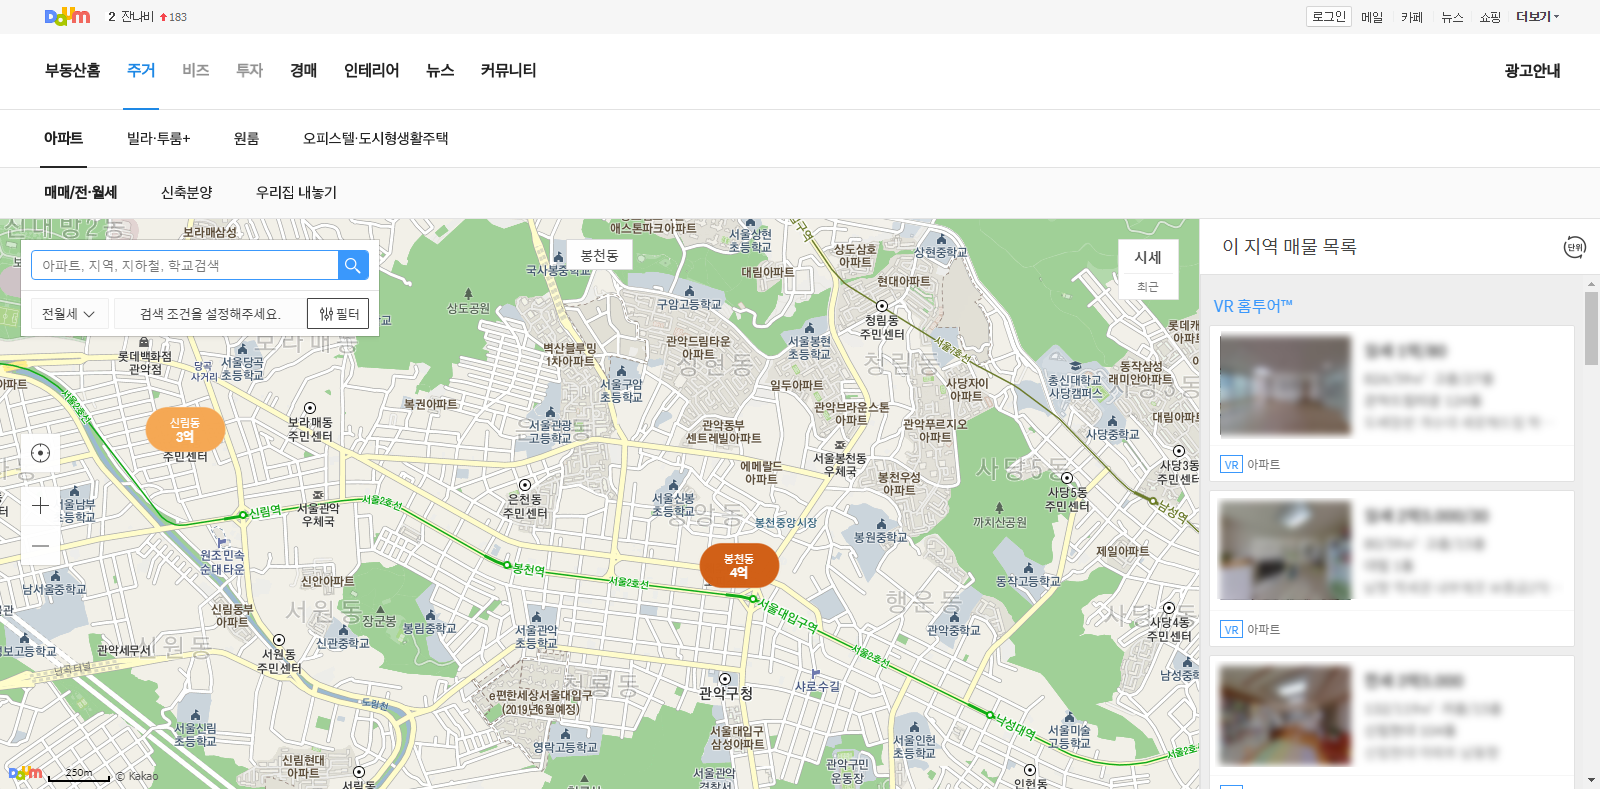Click the 봉천동 location label on the map
Screen dimensions: 1600x789
point(599,255)
